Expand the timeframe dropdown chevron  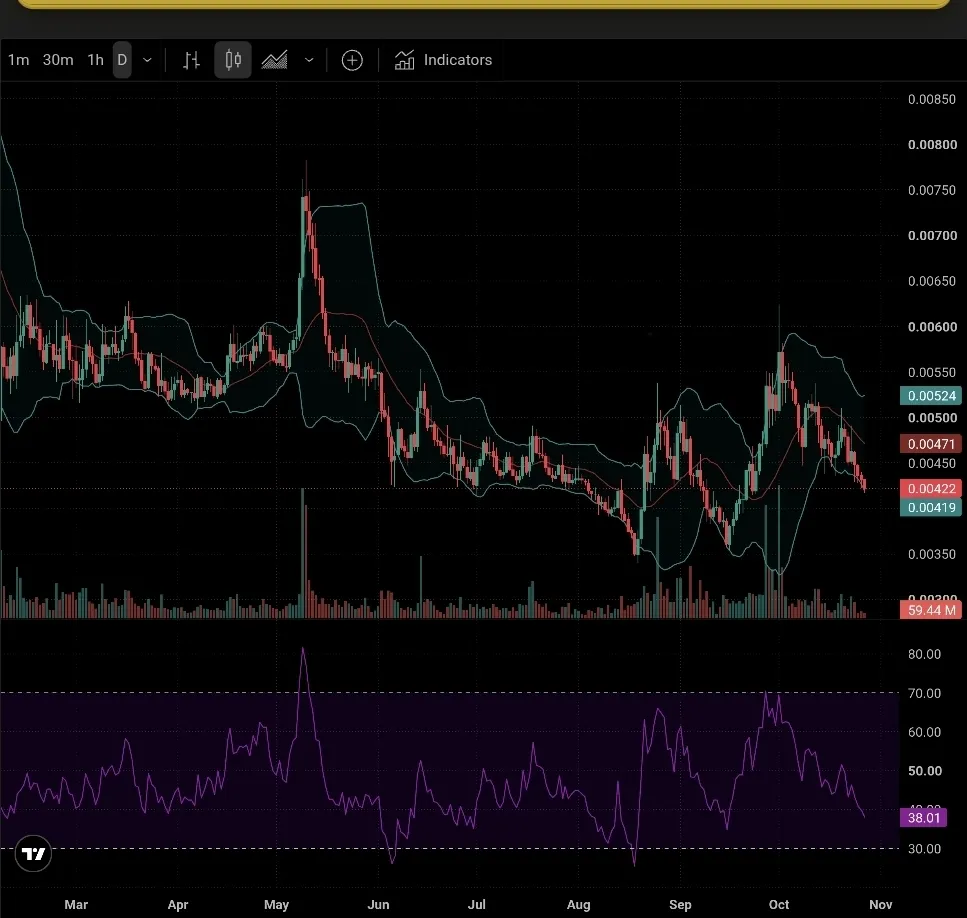click(x=147, y=60)
